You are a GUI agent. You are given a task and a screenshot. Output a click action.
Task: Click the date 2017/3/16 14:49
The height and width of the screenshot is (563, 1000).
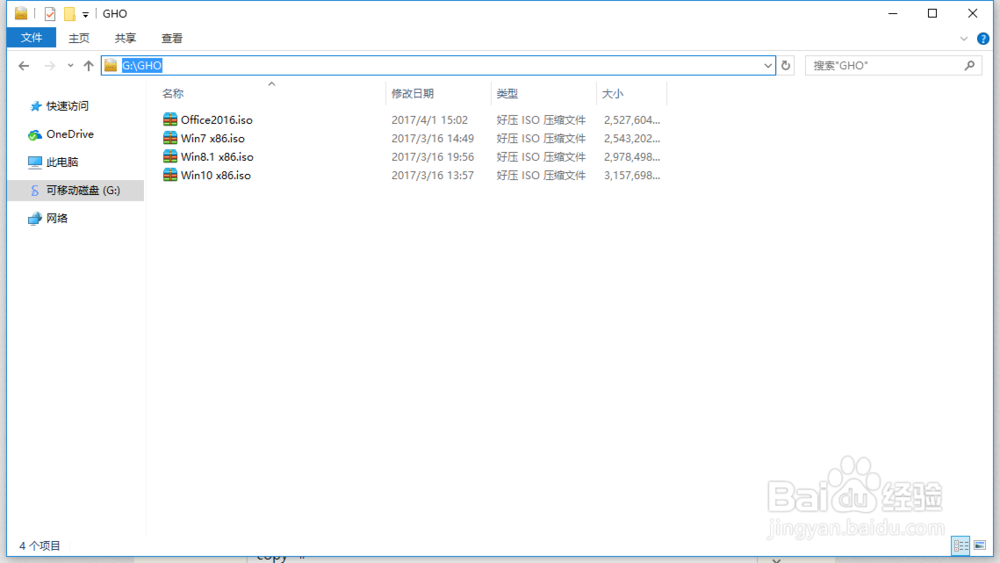coord(432,138)
